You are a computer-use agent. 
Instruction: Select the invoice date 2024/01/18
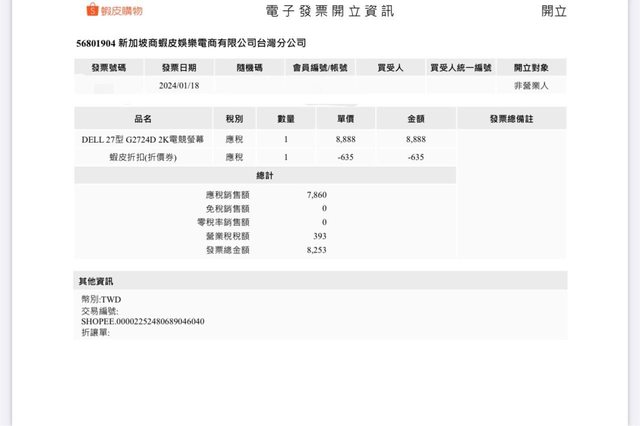pos(178,86)
